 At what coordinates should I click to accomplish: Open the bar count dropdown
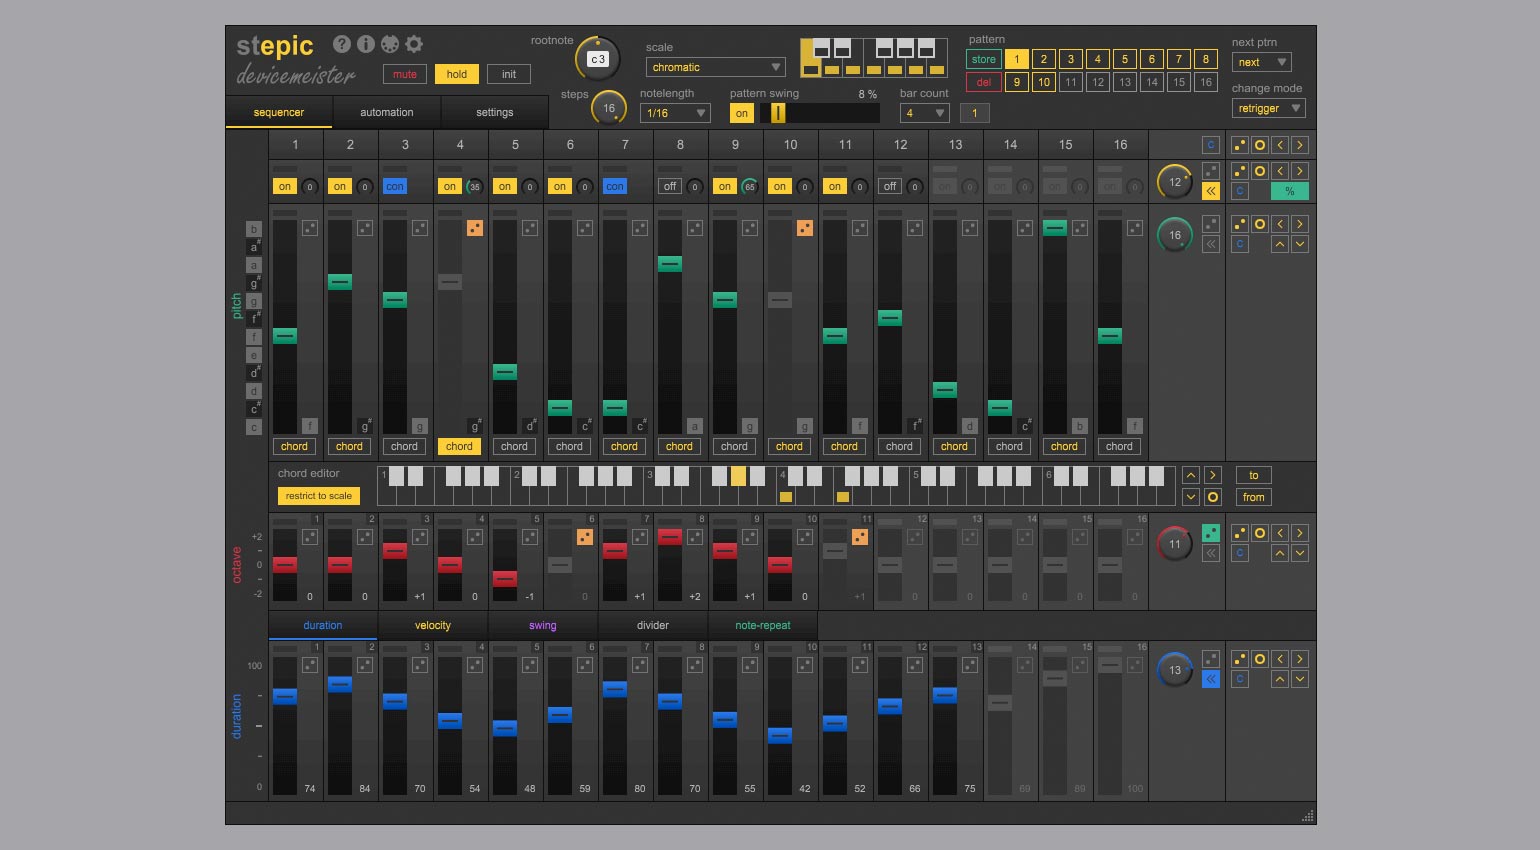(925, 113)
